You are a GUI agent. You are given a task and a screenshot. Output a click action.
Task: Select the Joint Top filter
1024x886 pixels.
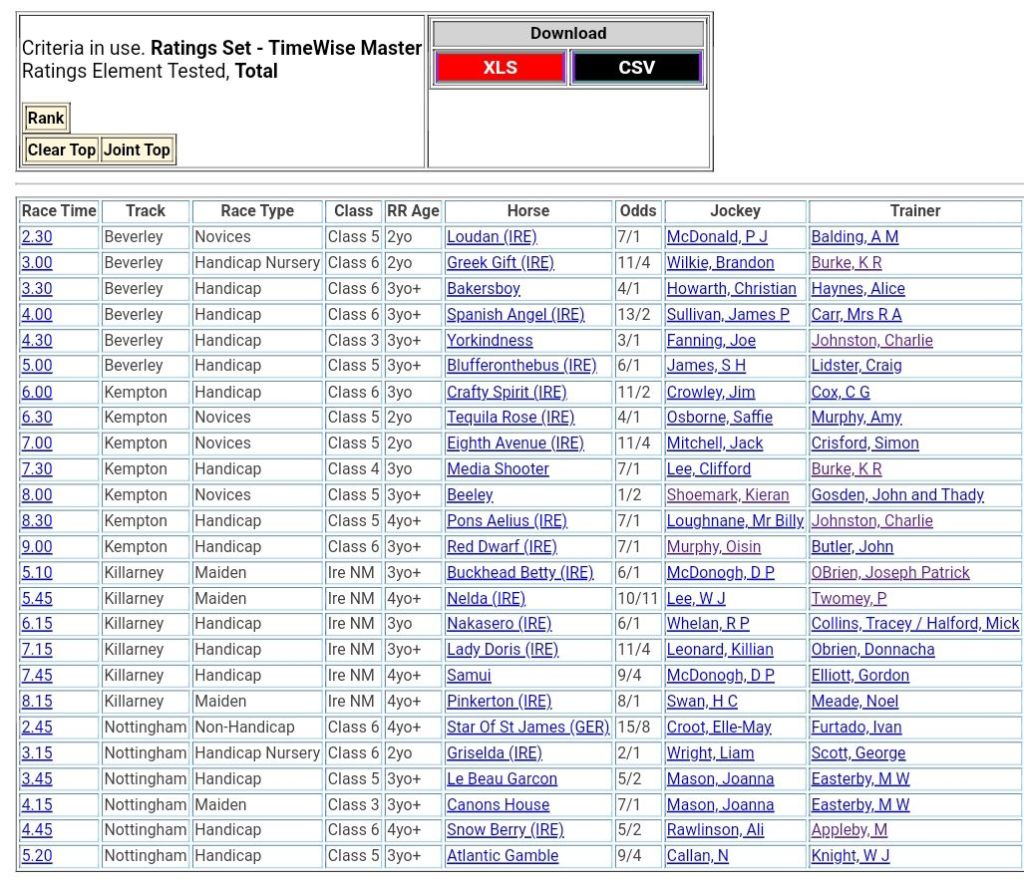[x=137, y=150]
